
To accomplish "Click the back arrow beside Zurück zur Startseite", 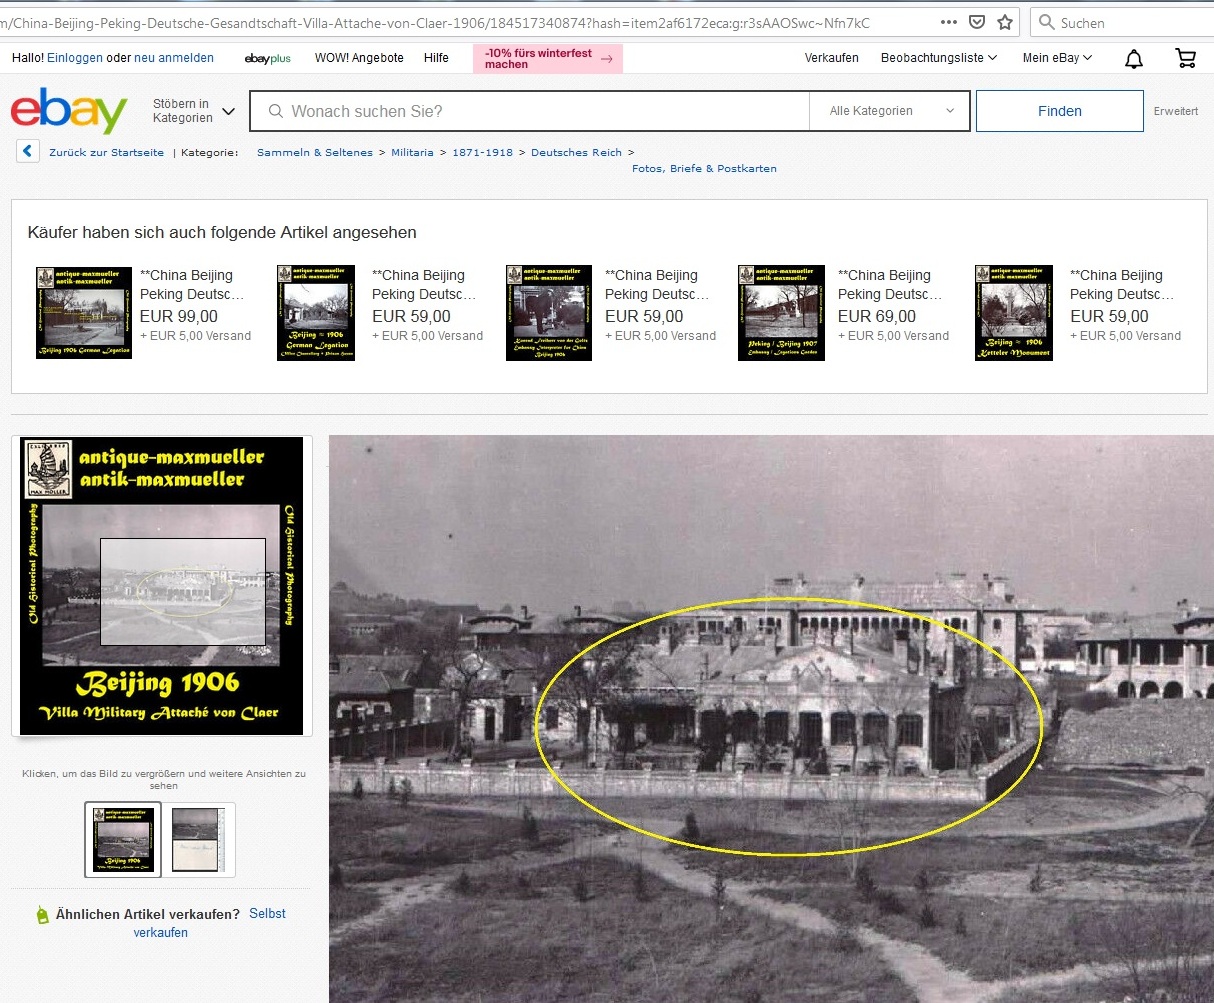I will [x=28, y=152].
